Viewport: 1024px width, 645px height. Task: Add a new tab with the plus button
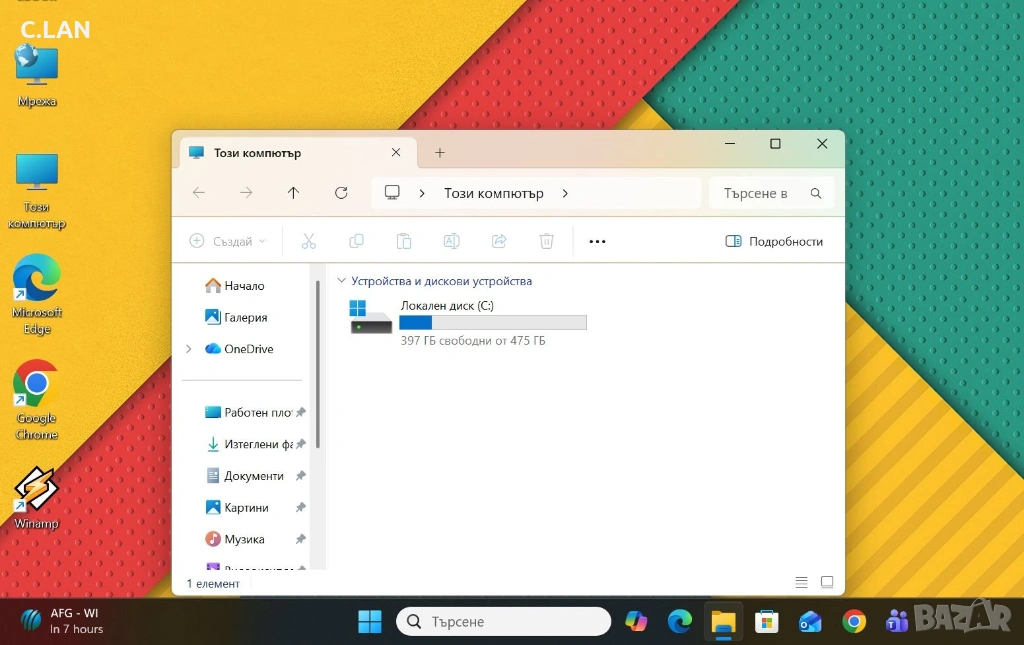pos(439,153)
